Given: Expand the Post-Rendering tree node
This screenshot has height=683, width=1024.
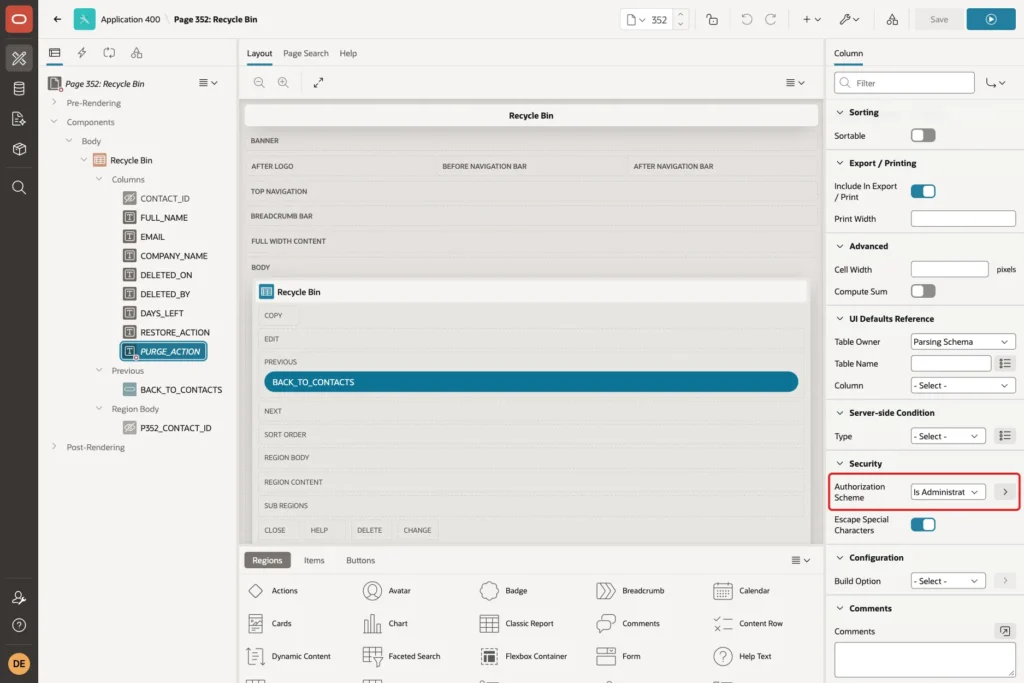Looking at the screenshot, I should click(x=54, y=447).
